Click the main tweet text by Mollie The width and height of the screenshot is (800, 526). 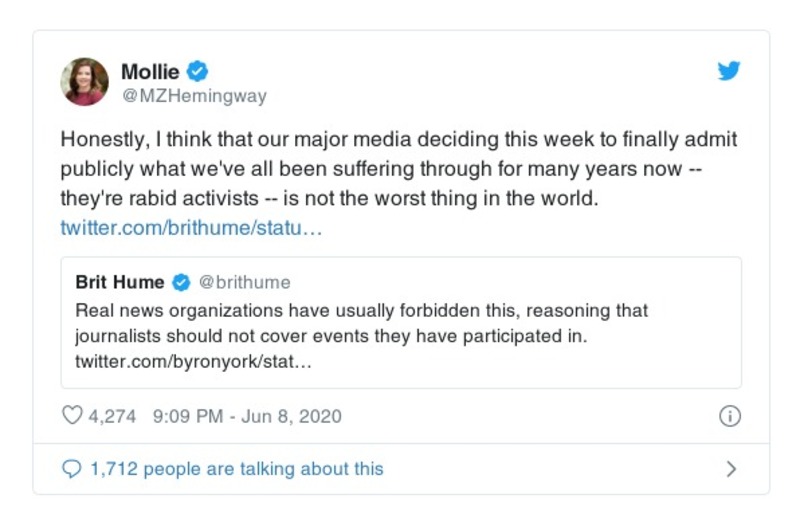pyautogui.click(x=398, y=169)
